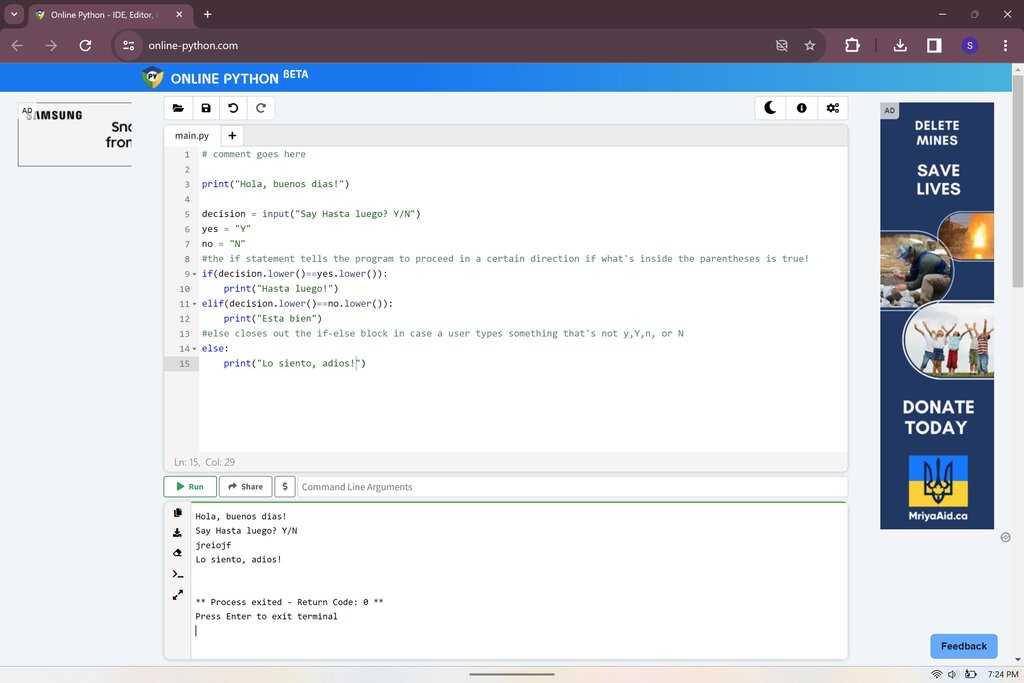1024x683 pixels.
Task: Add a new file tab with plus button
Action: tap(232, 136)
